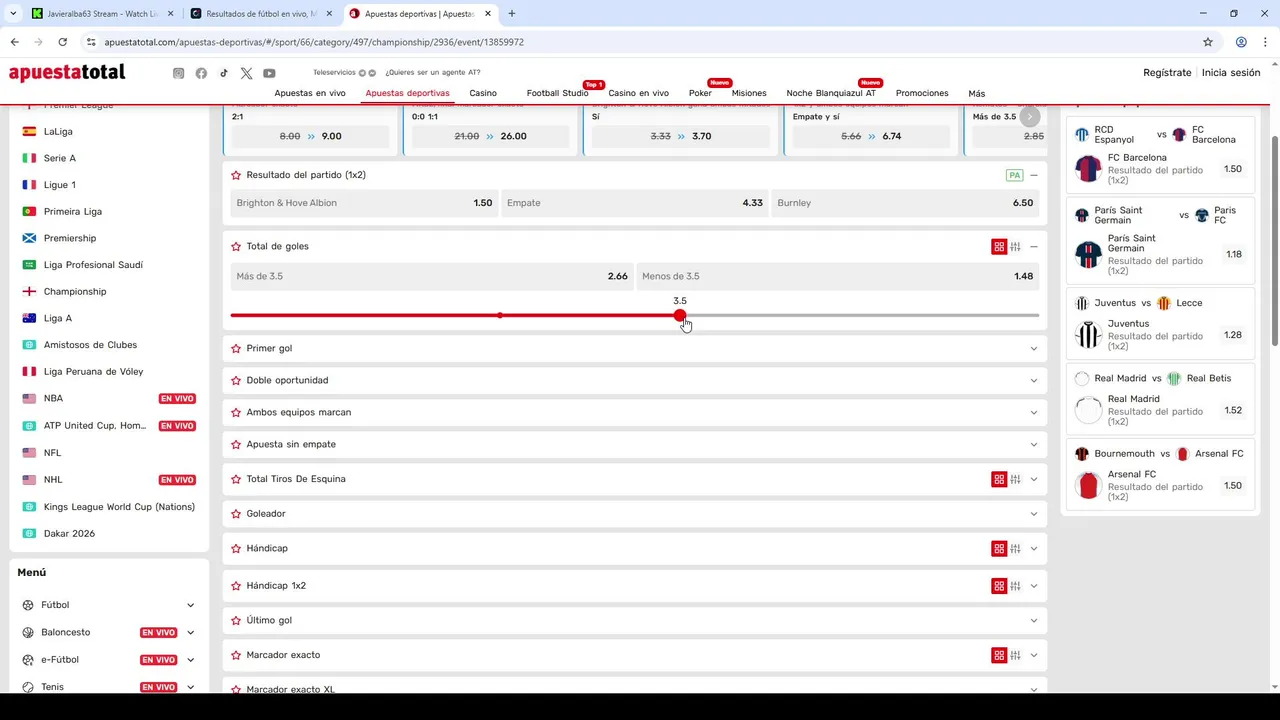The image size is (1280, 720).
Task: Bet on Empate at 4.33
Action: (x=634, y=203)
